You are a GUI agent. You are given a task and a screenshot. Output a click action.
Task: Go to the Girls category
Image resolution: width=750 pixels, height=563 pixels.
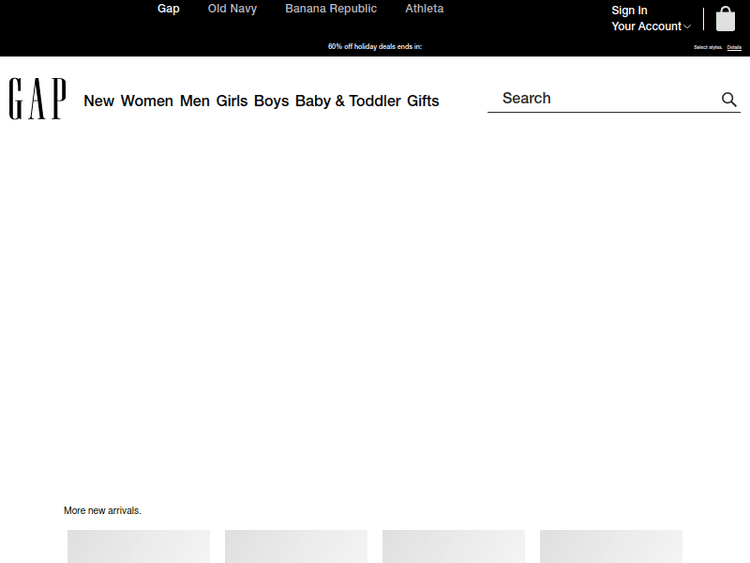pos(232,101)
